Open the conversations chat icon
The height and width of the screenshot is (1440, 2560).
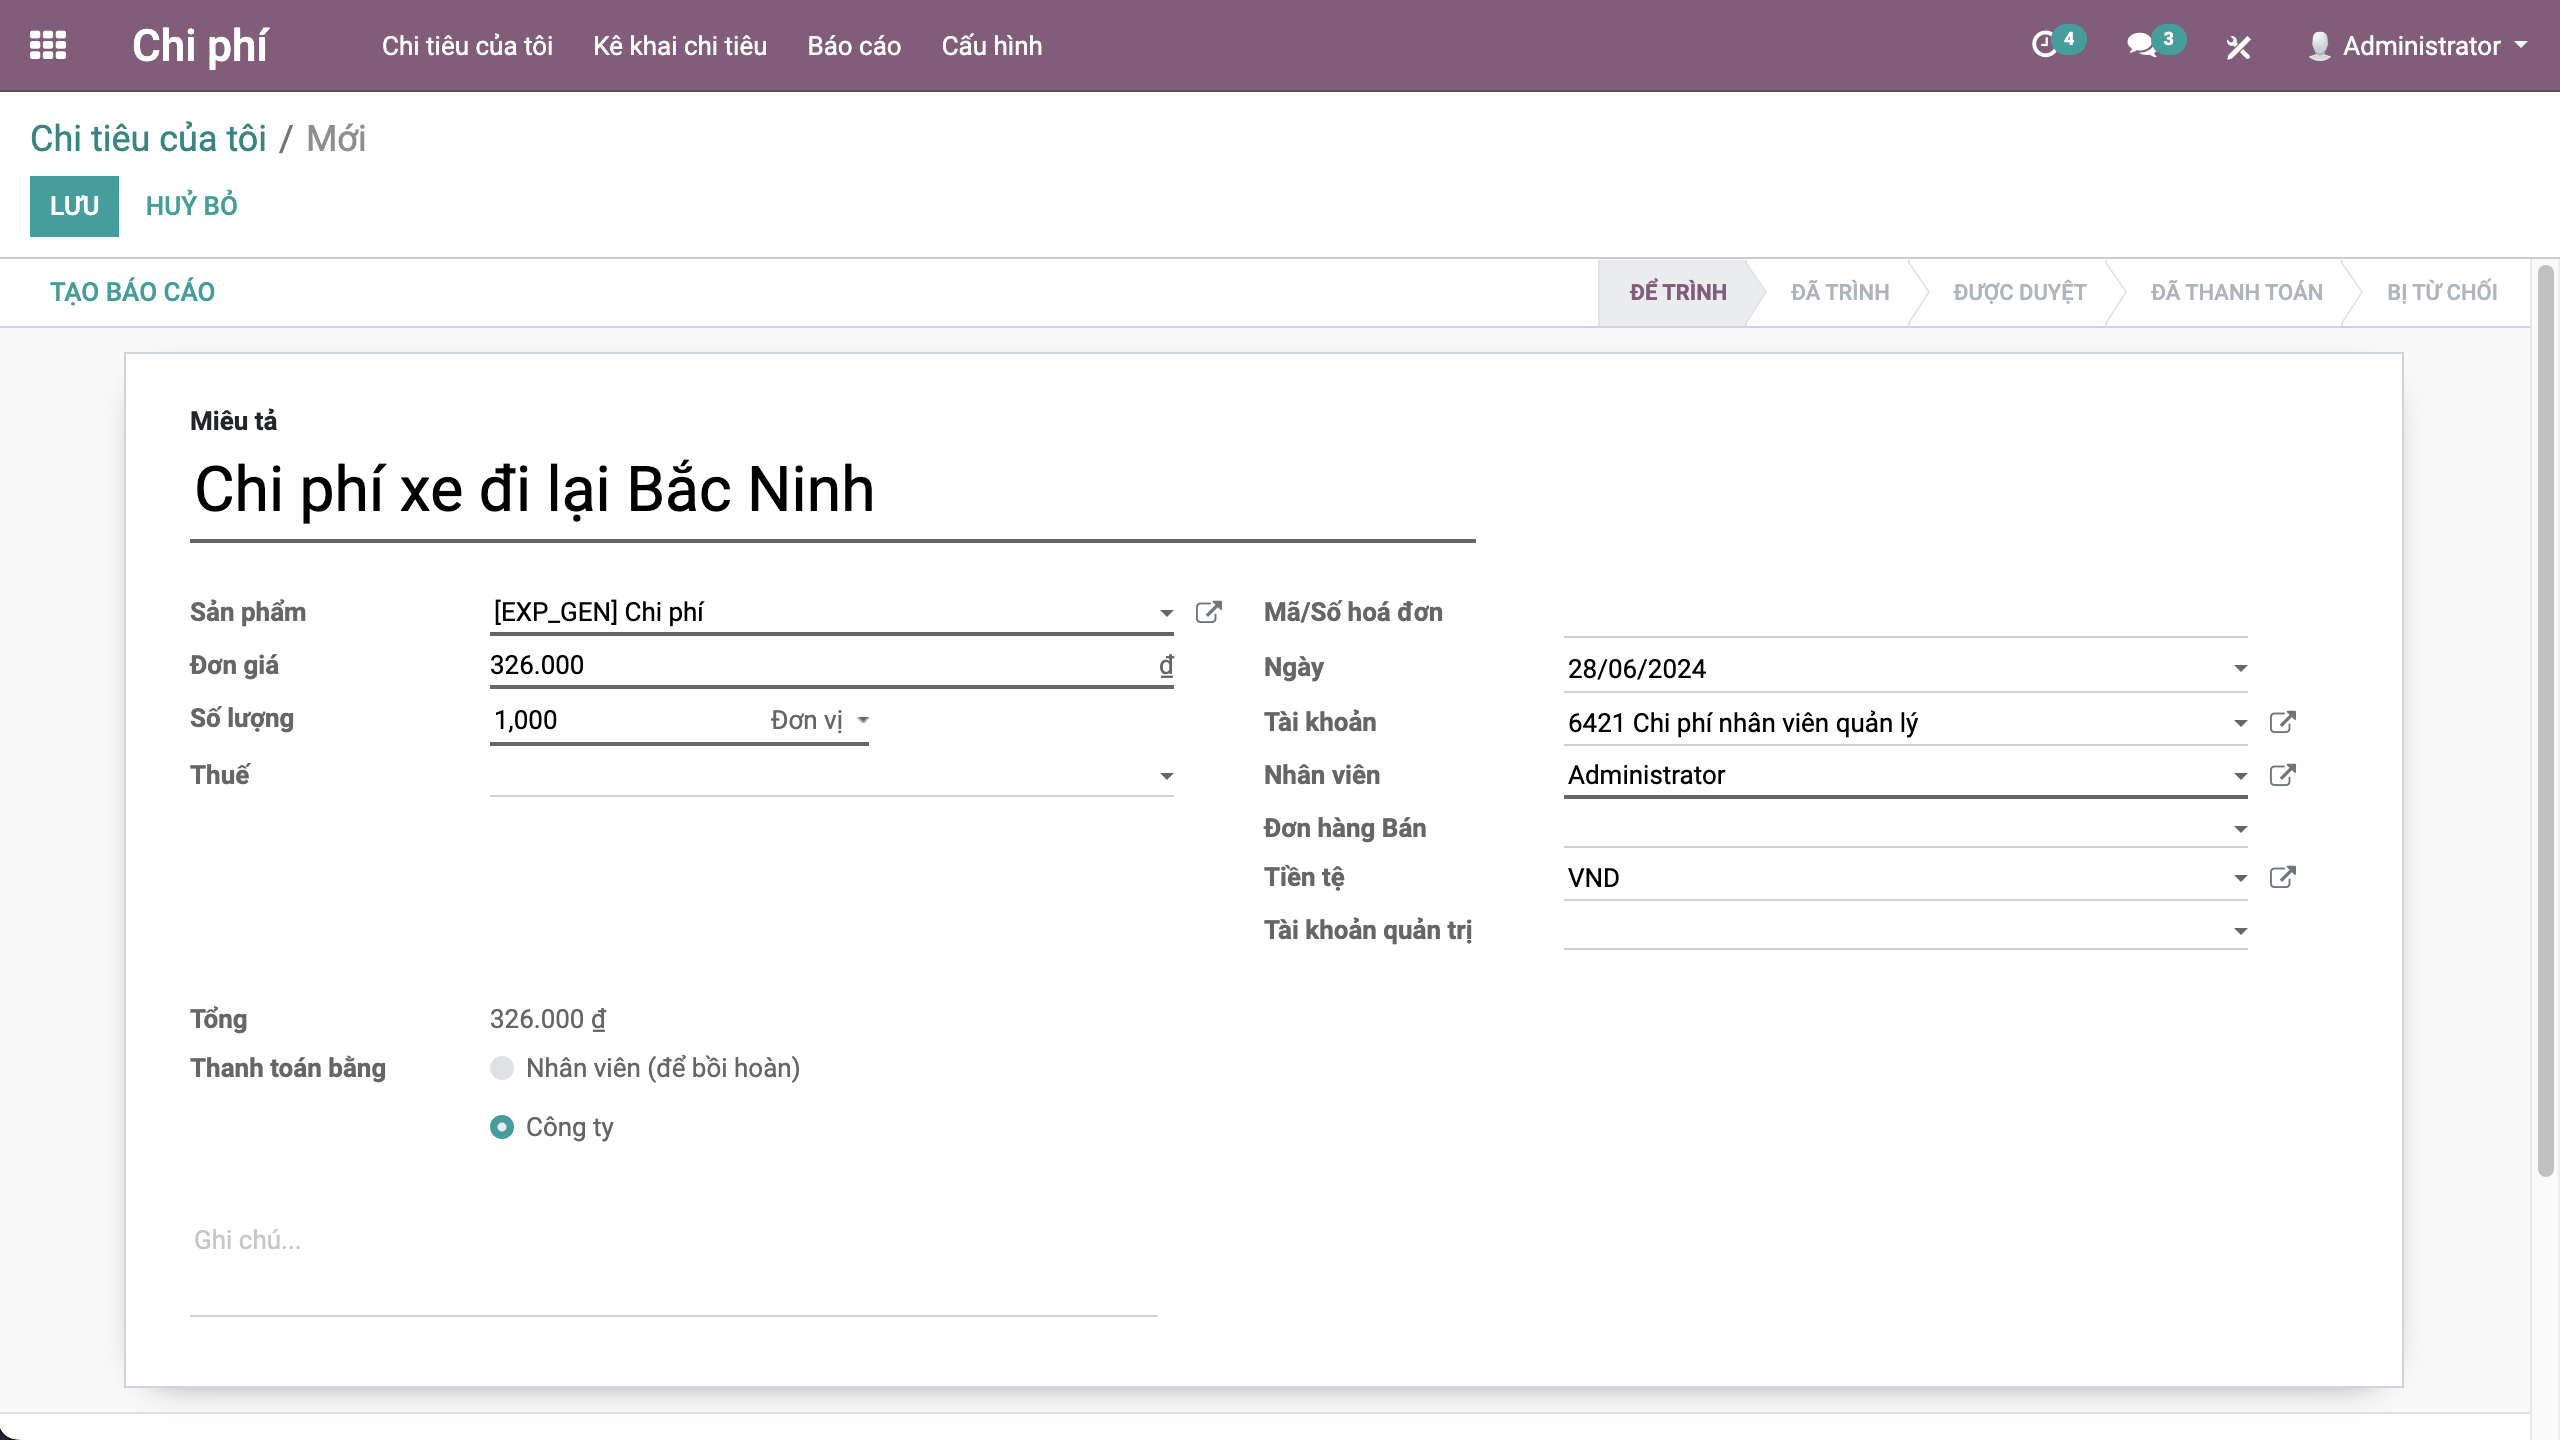pyautogui.click(x=2141, y=45)
